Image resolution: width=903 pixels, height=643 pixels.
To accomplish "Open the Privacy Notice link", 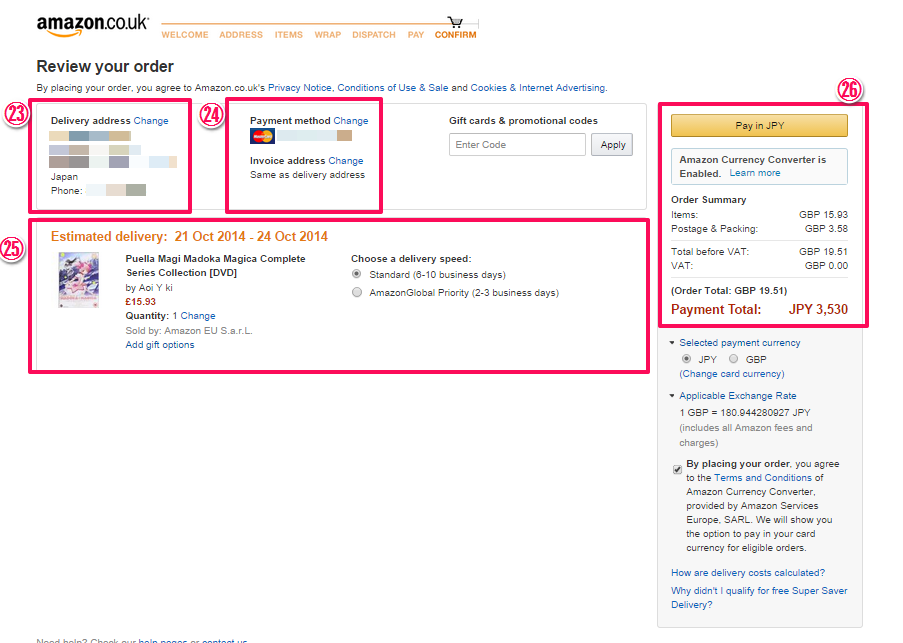I will (x=299, y=87).
